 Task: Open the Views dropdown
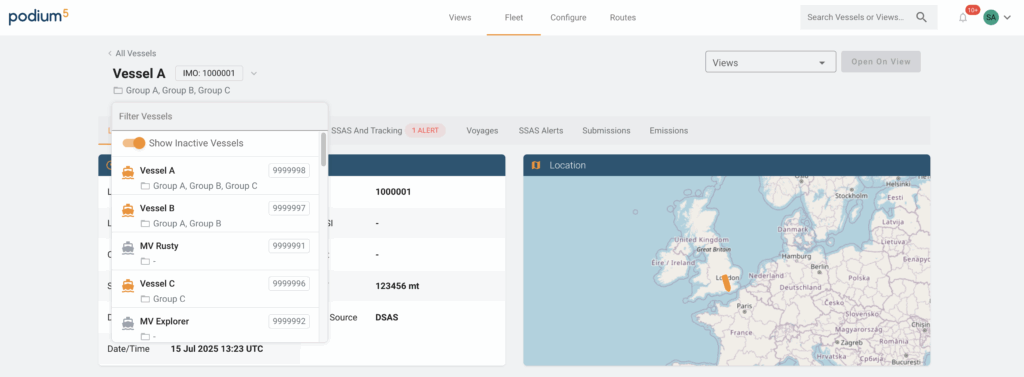click(x=771, y=62)
